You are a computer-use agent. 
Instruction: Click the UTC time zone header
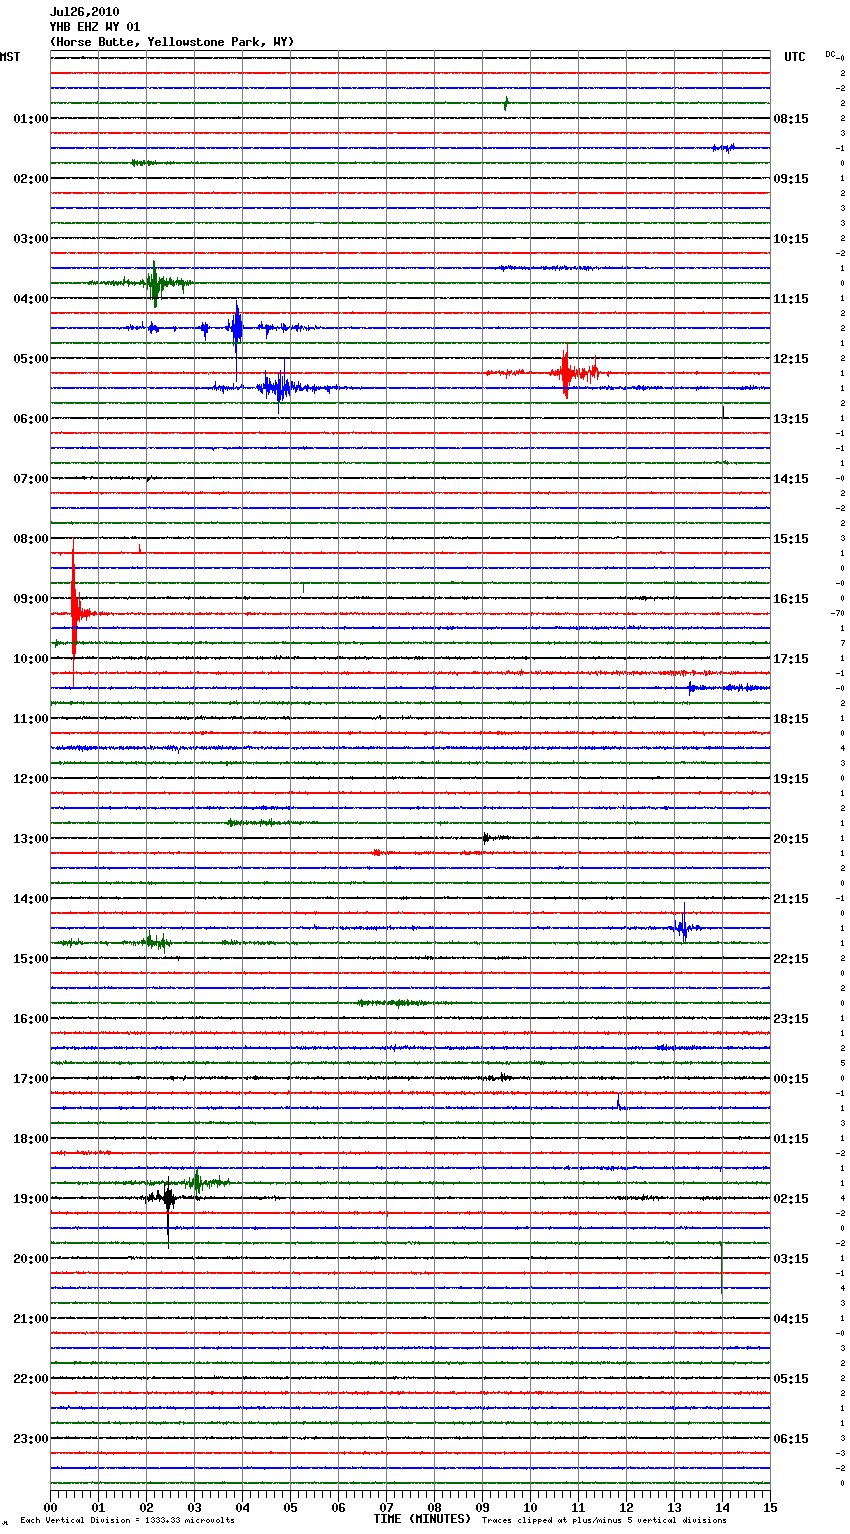pos(795,57)
